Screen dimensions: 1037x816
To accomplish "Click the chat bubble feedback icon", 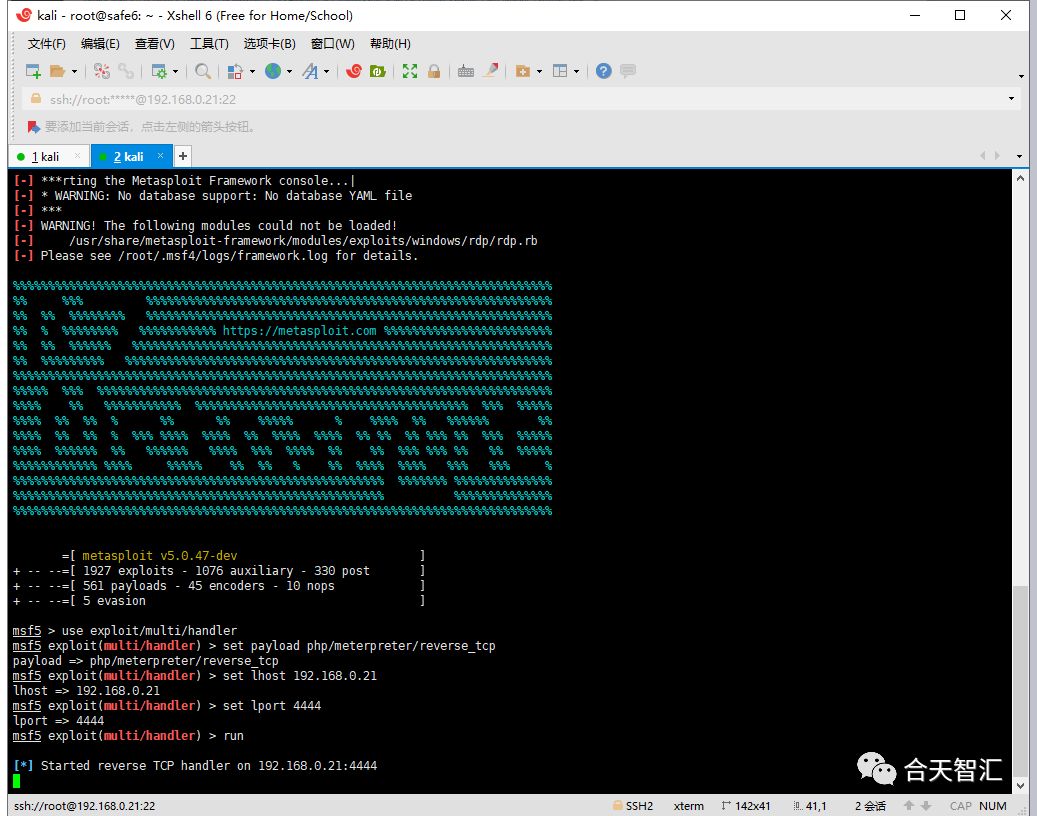I will click(x=628, y=71).
